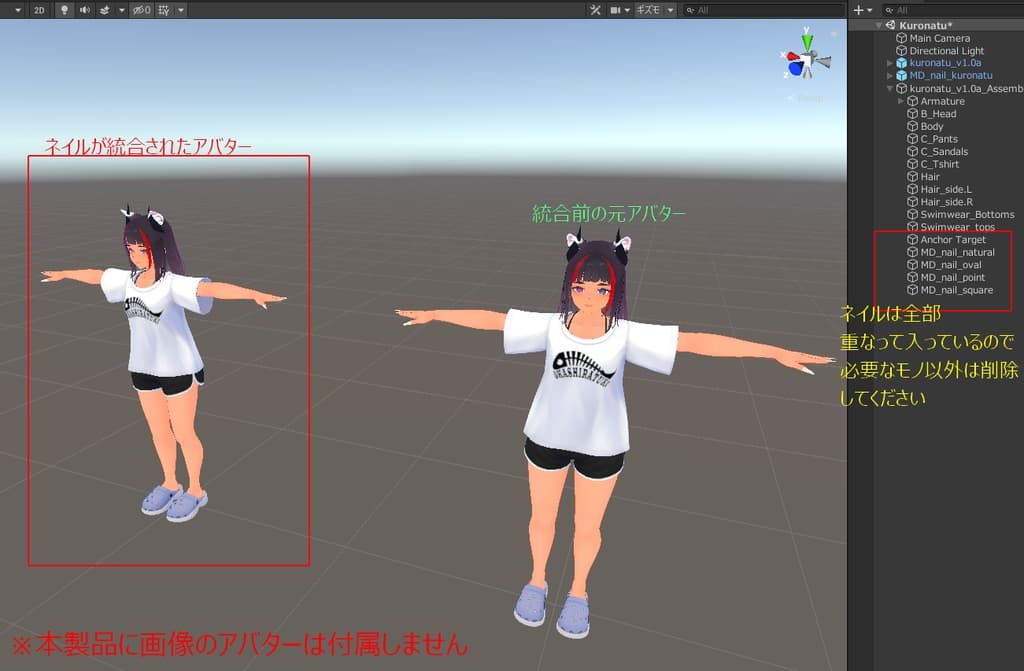This screenshot has width=1024, height=671.
Task: Click the cube icon of C_Sandals
Action: (x=912, y=152)
